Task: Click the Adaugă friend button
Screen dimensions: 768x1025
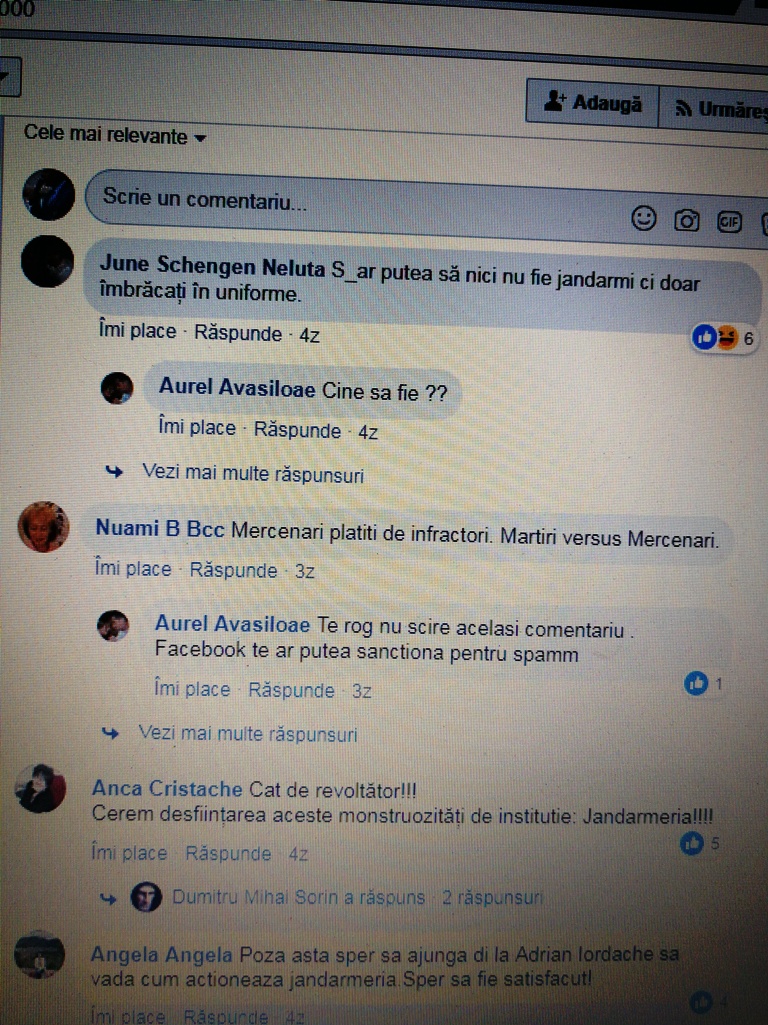Action: 592,103
